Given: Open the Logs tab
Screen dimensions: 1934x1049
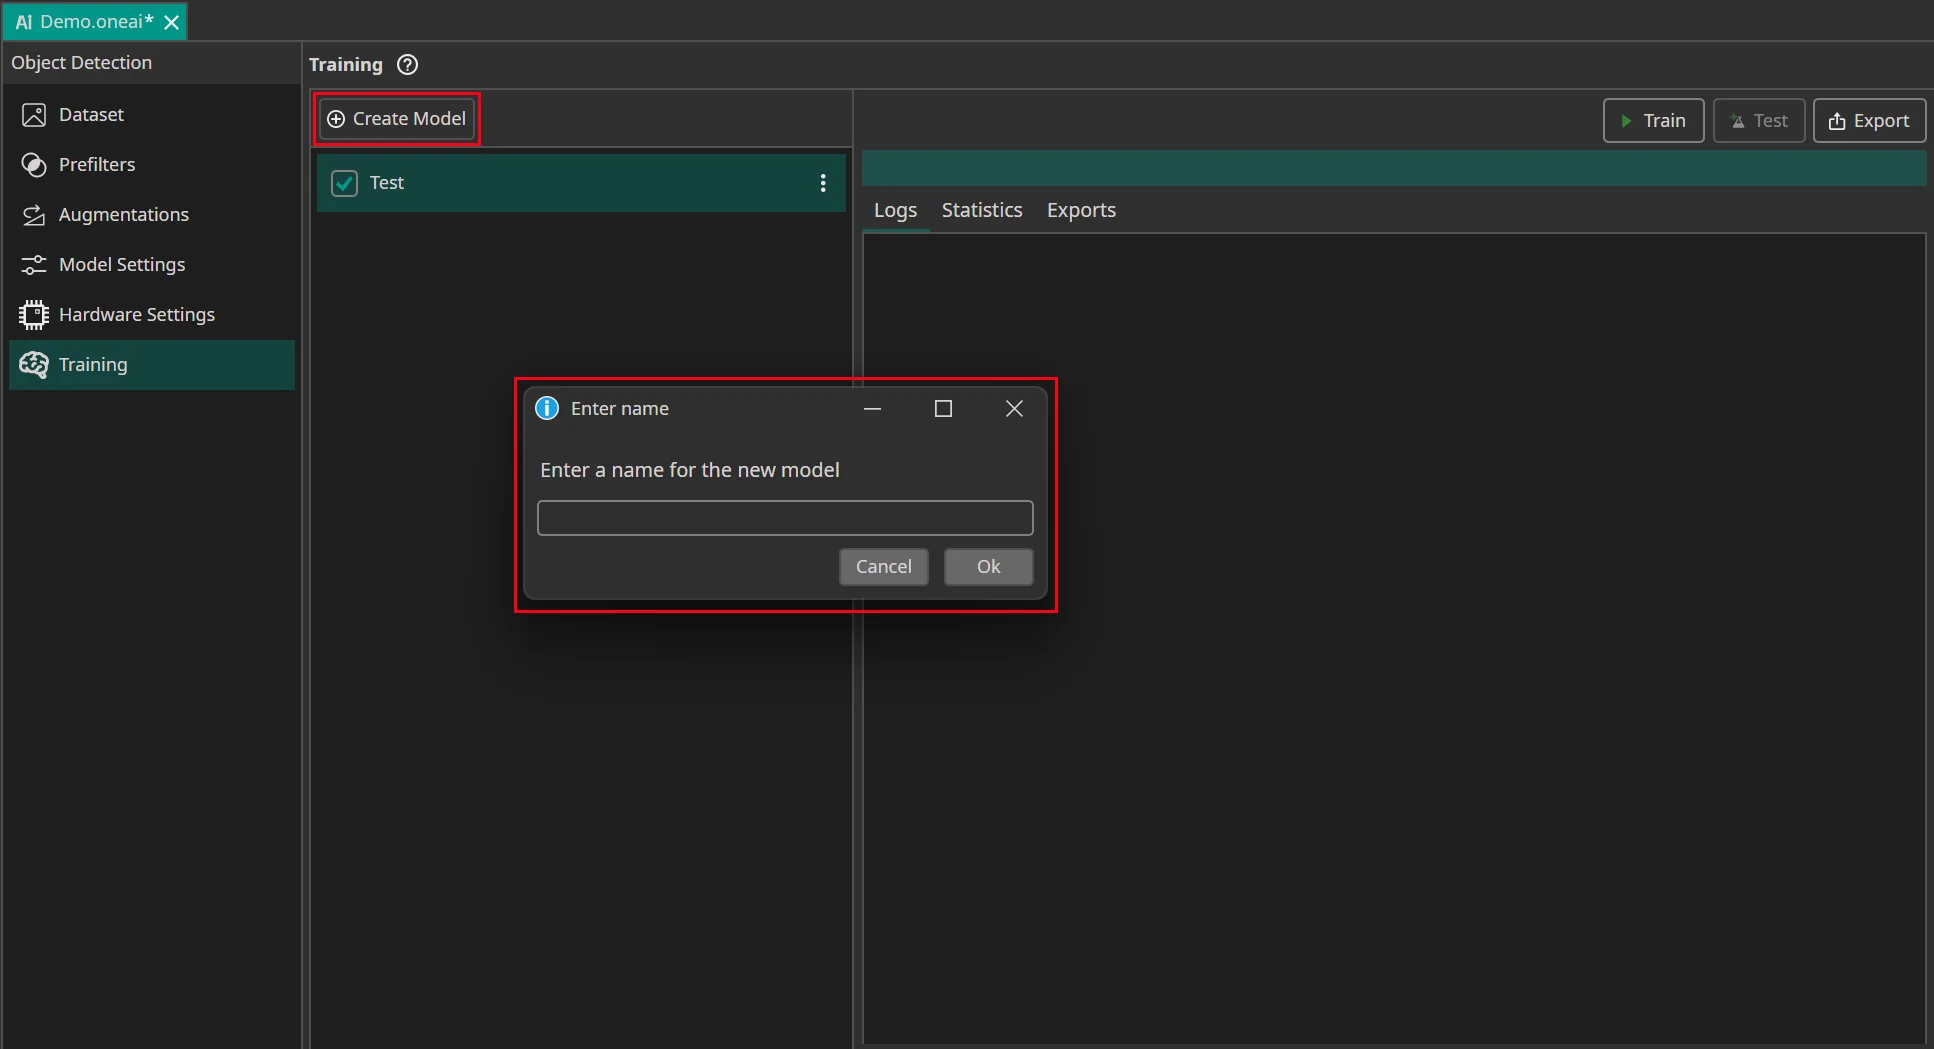Looking at the screenshot, I should click(895, 210).
